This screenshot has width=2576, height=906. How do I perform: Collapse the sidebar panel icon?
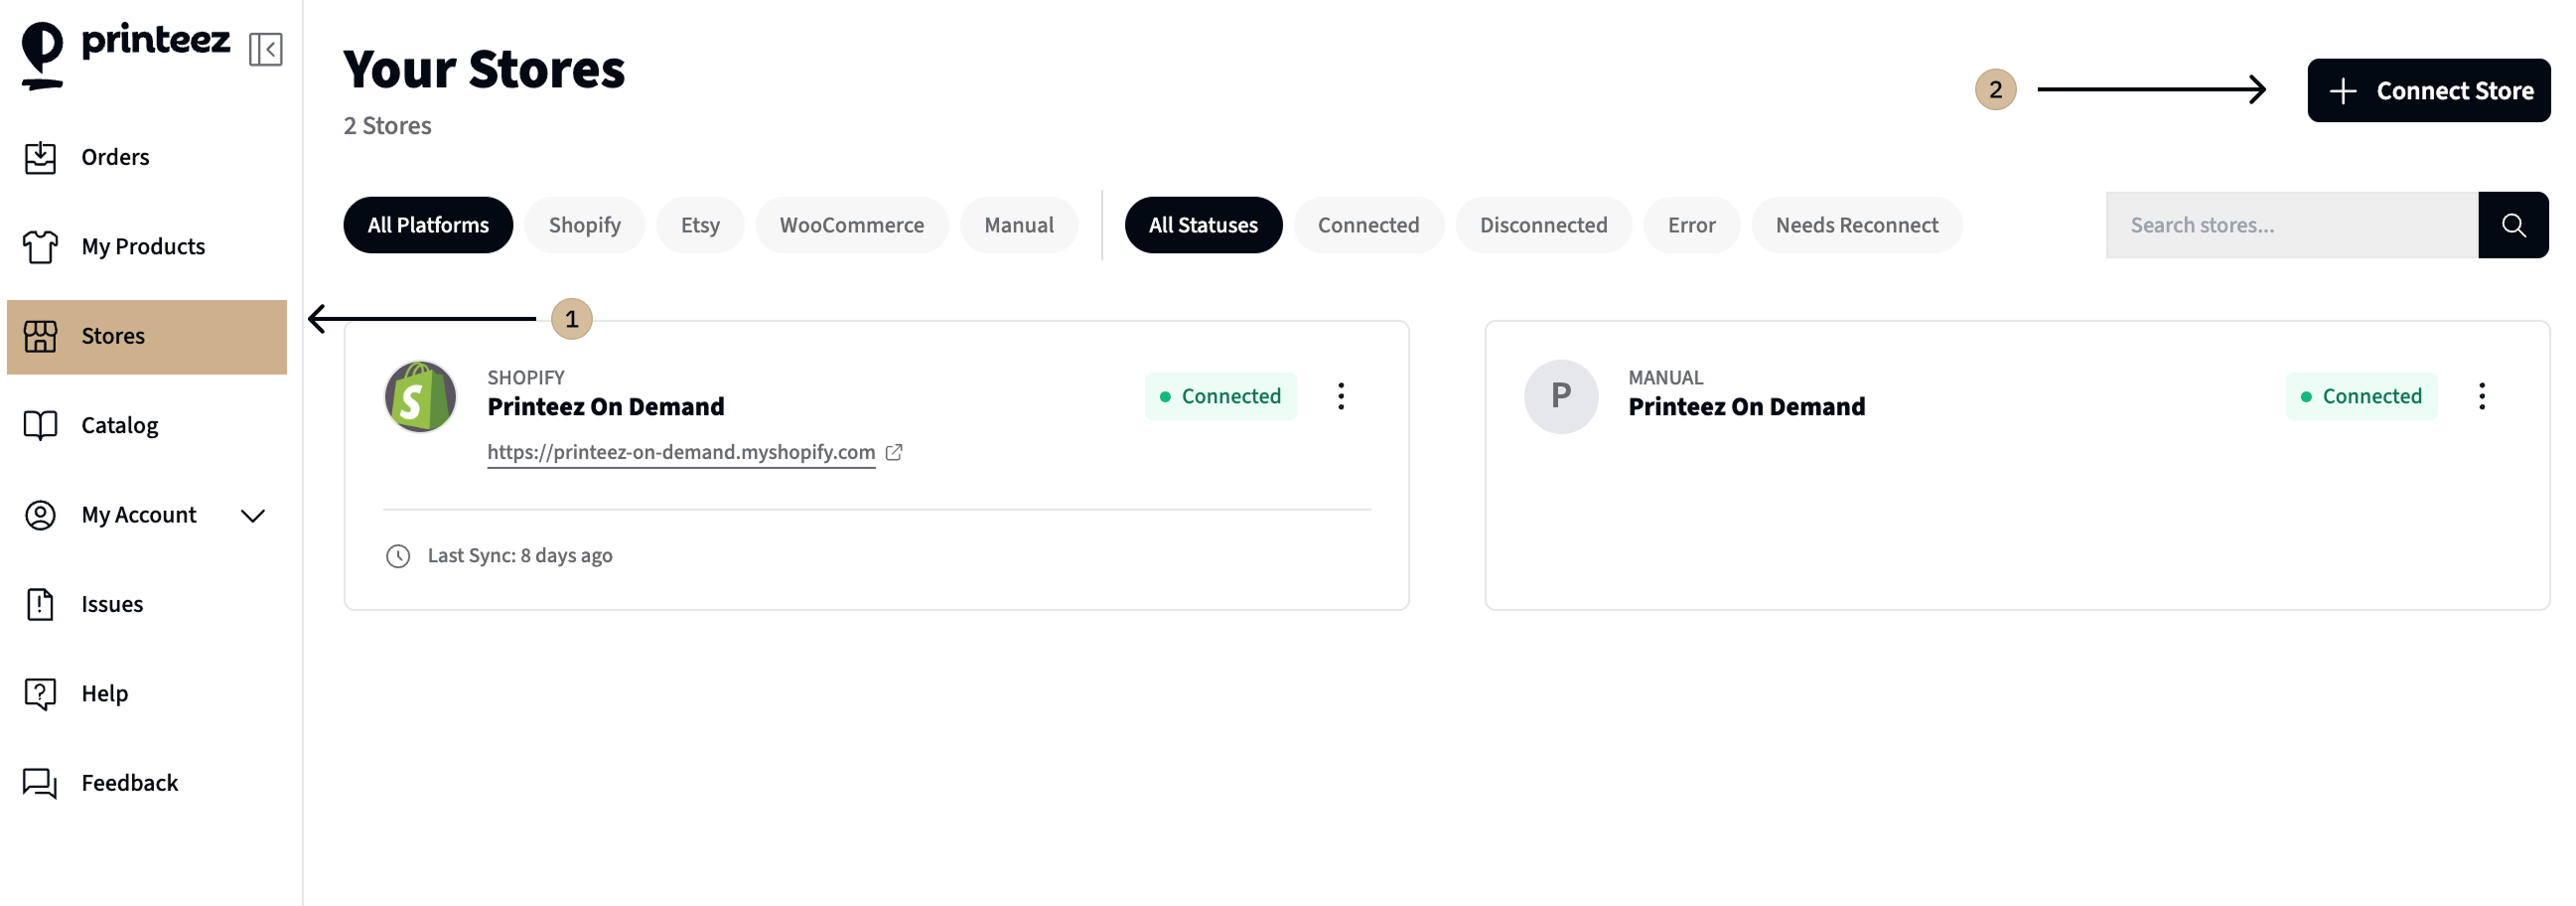[266, 49]
